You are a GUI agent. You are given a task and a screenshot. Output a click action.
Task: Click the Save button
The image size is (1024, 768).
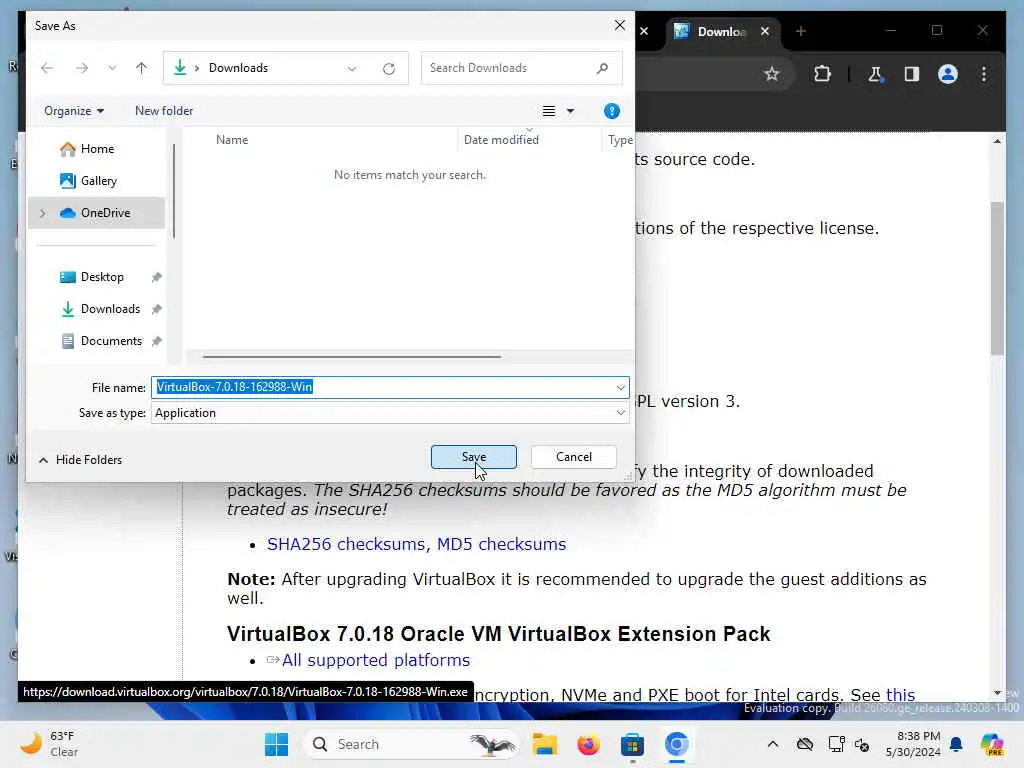click(473, 457)
